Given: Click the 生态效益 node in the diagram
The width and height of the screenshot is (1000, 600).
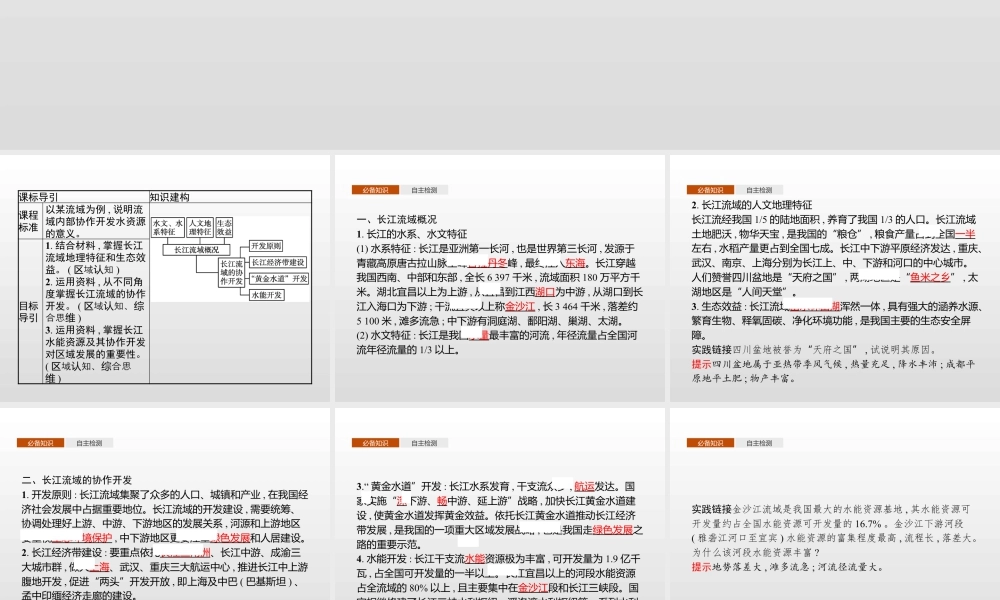Looking at the screenshot, I should [x=223, y=228].
